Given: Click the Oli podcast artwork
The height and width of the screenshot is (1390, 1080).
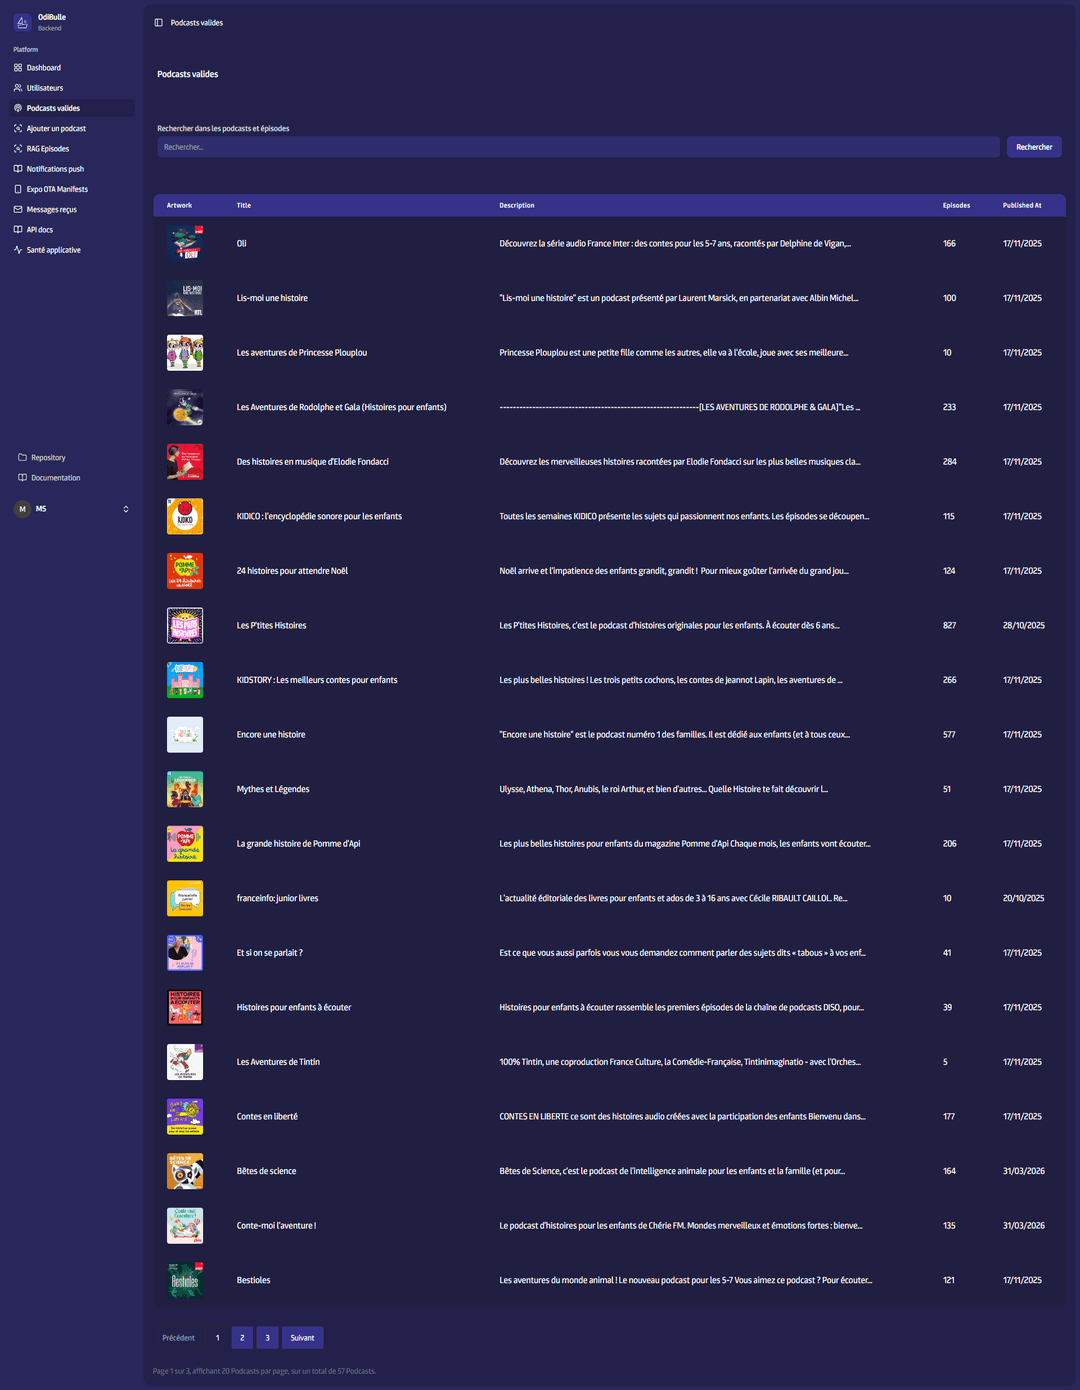Looking at the screenshot, I should (185, 243).
